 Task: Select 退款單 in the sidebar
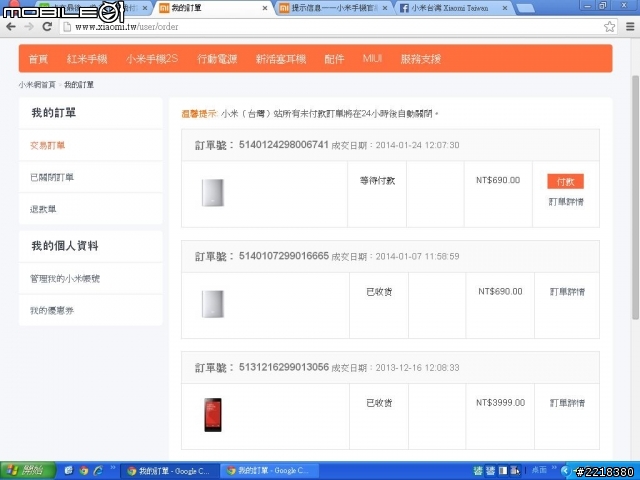click(43, 209)
